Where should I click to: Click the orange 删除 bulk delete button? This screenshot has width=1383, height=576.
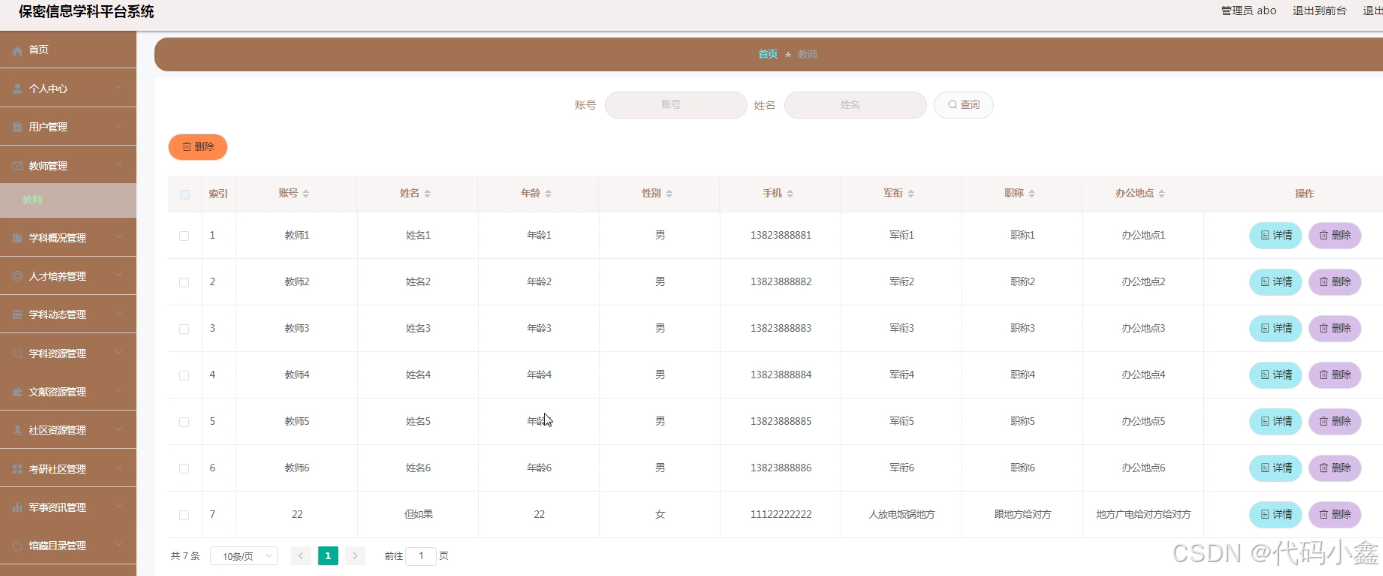pos(198,147)
